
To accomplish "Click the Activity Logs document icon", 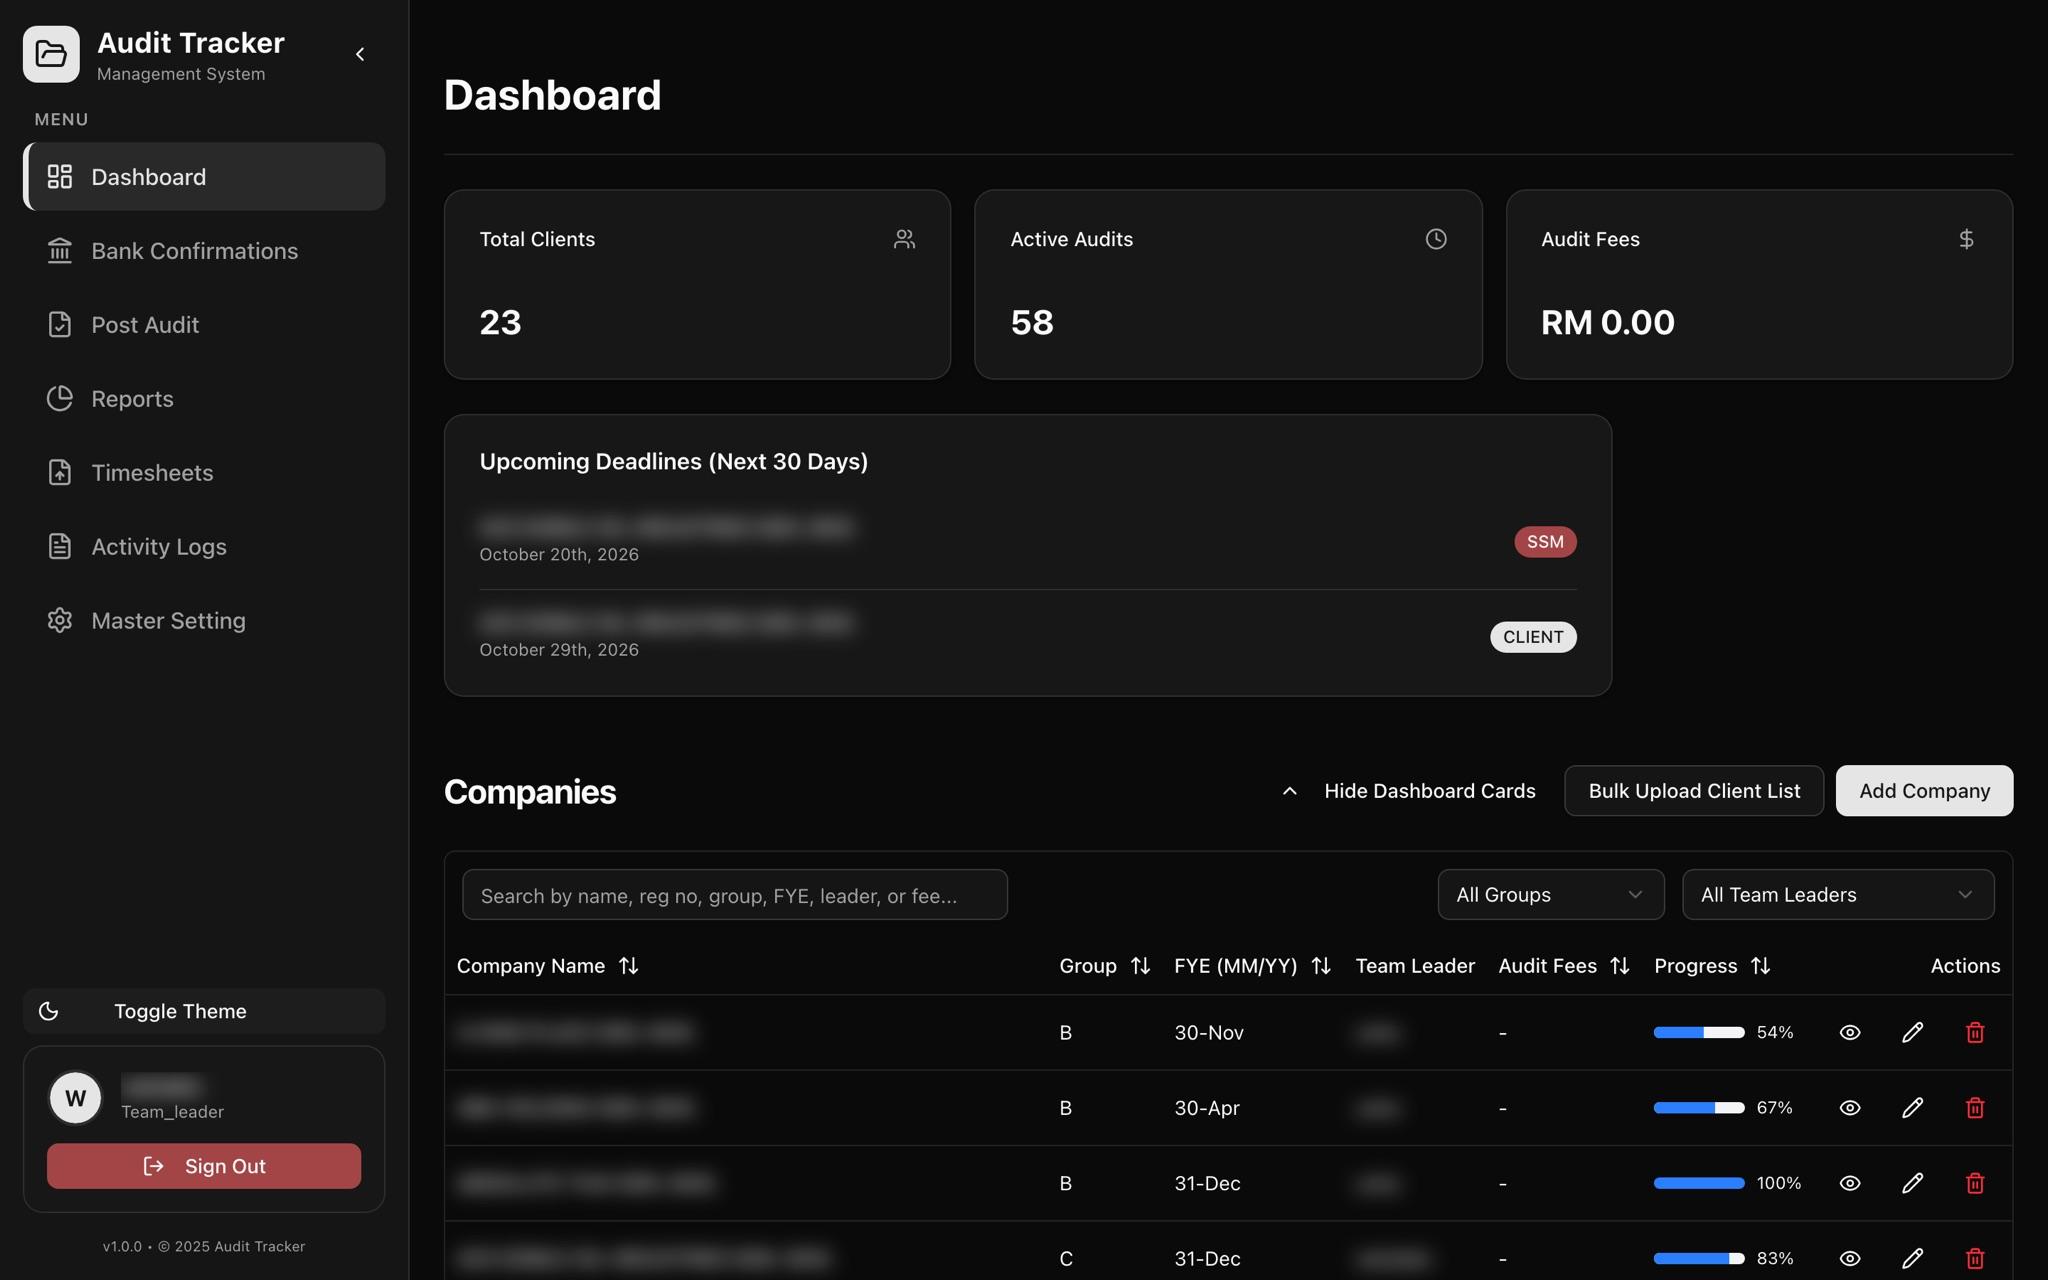I will tap(60, 546).
